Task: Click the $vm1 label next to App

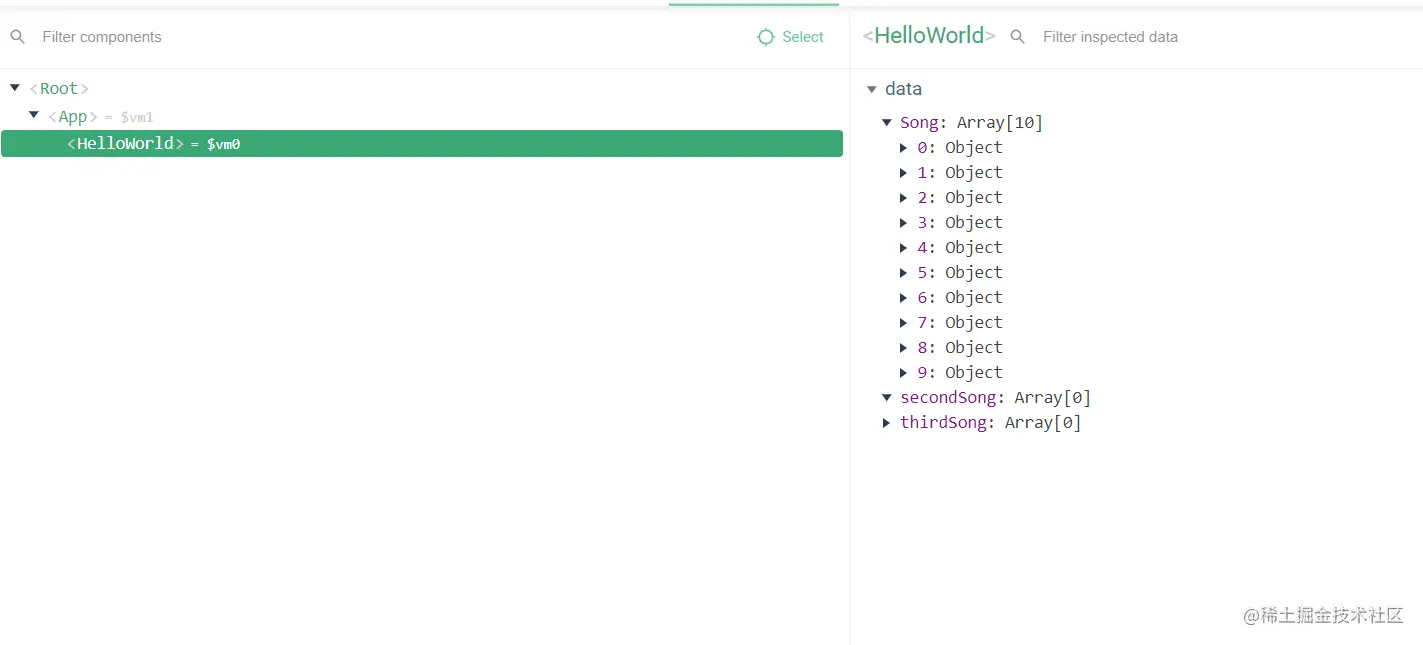Action: coord(137,118)
